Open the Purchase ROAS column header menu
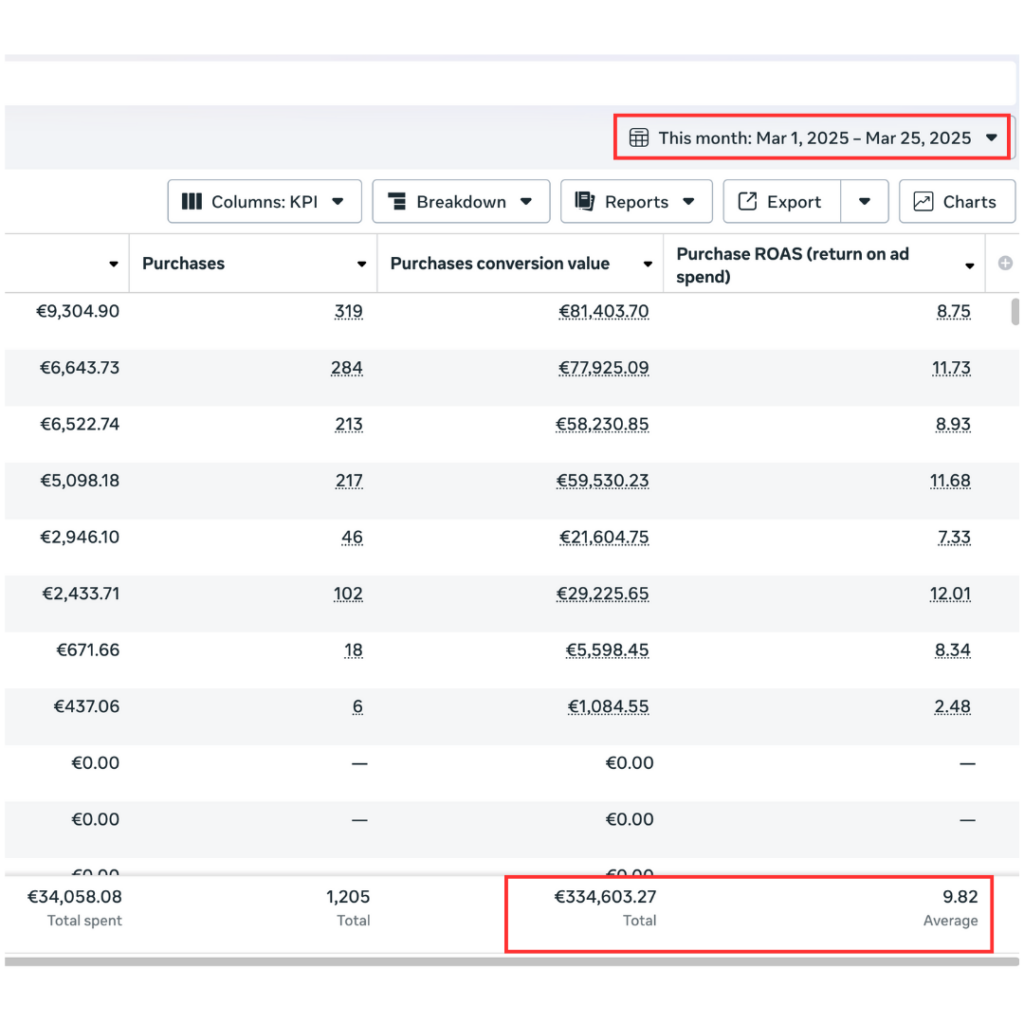The height and width of the screenshot is (1024, 1024). pyautogui.click(x=969, y=266)
